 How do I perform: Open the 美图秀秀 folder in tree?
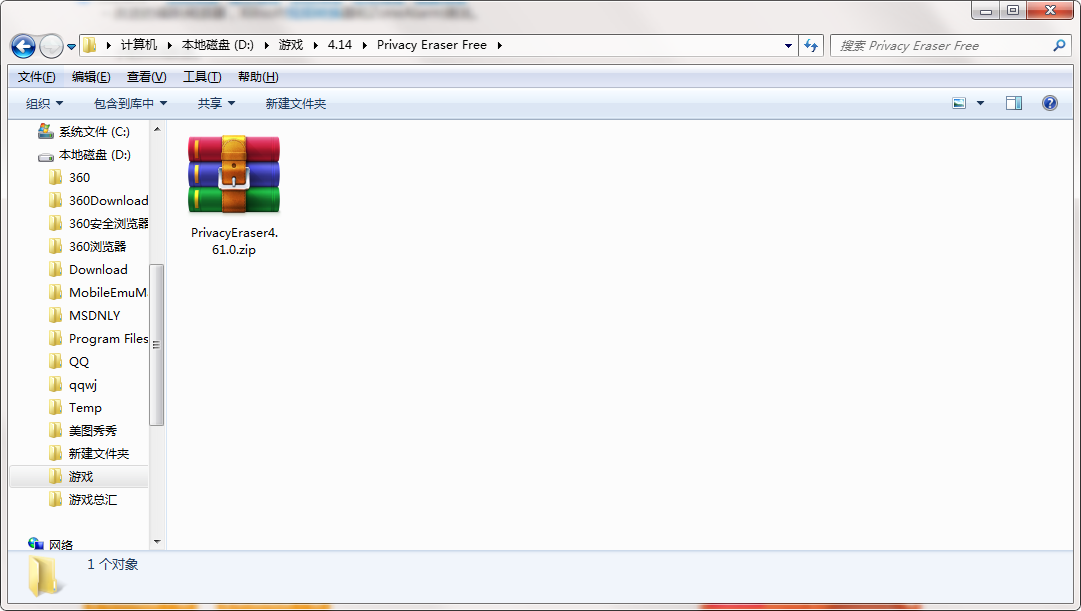(92, 431)
